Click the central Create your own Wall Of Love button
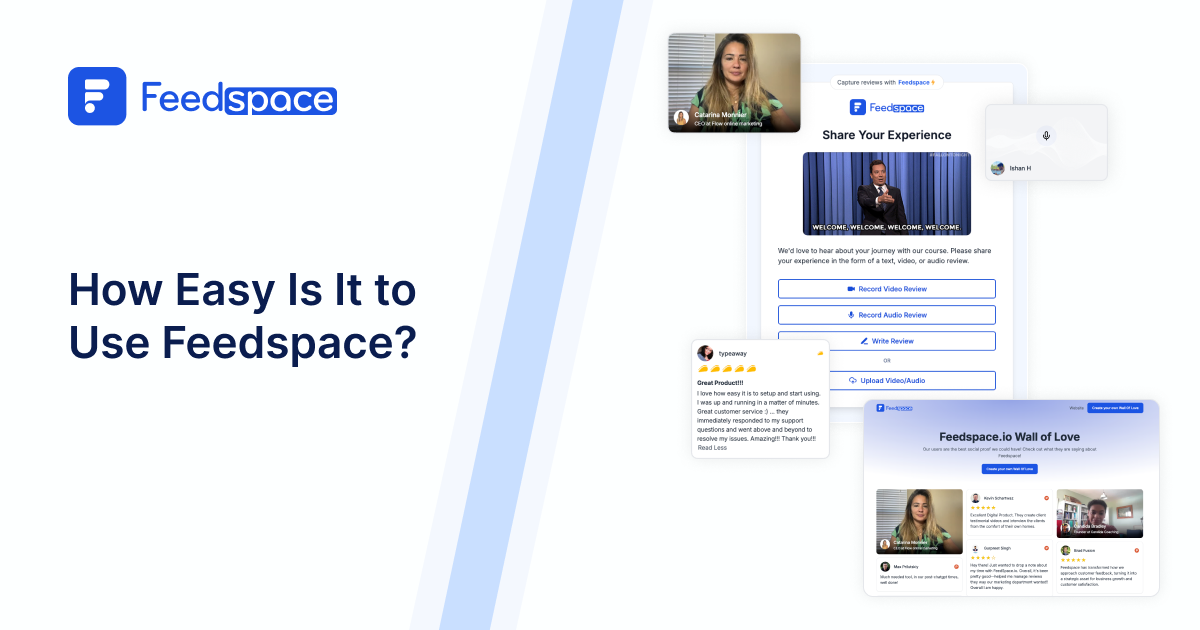Viewport: 1200px width, 630px height. click(1009, 468)
